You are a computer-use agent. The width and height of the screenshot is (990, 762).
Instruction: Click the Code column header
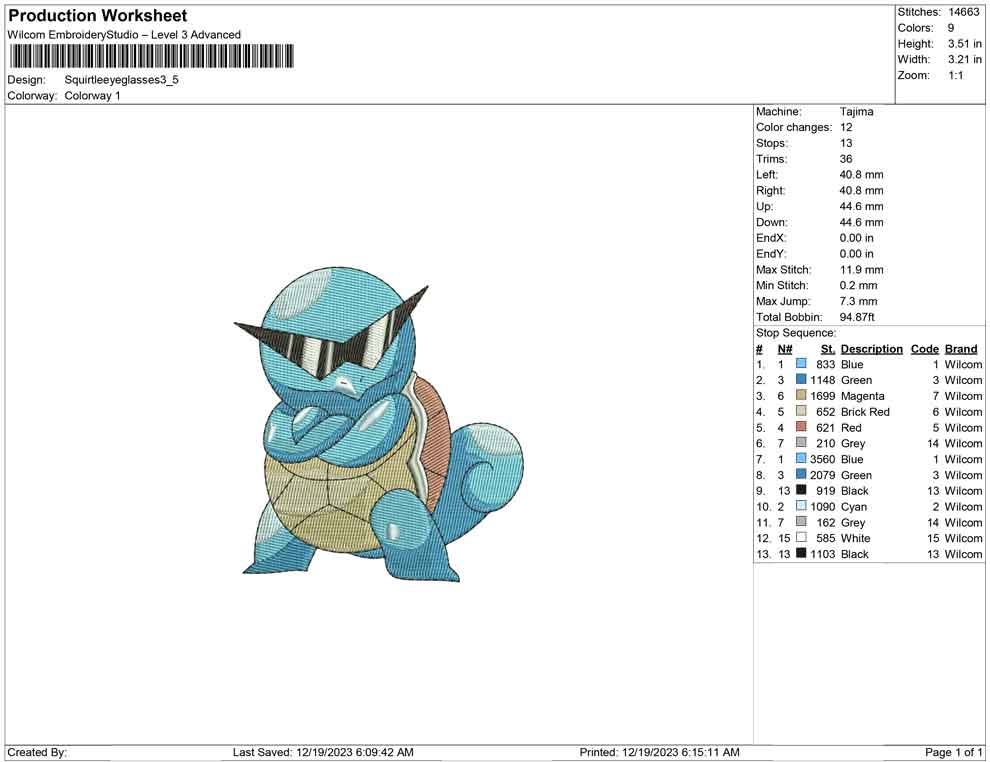coord(925,349)
